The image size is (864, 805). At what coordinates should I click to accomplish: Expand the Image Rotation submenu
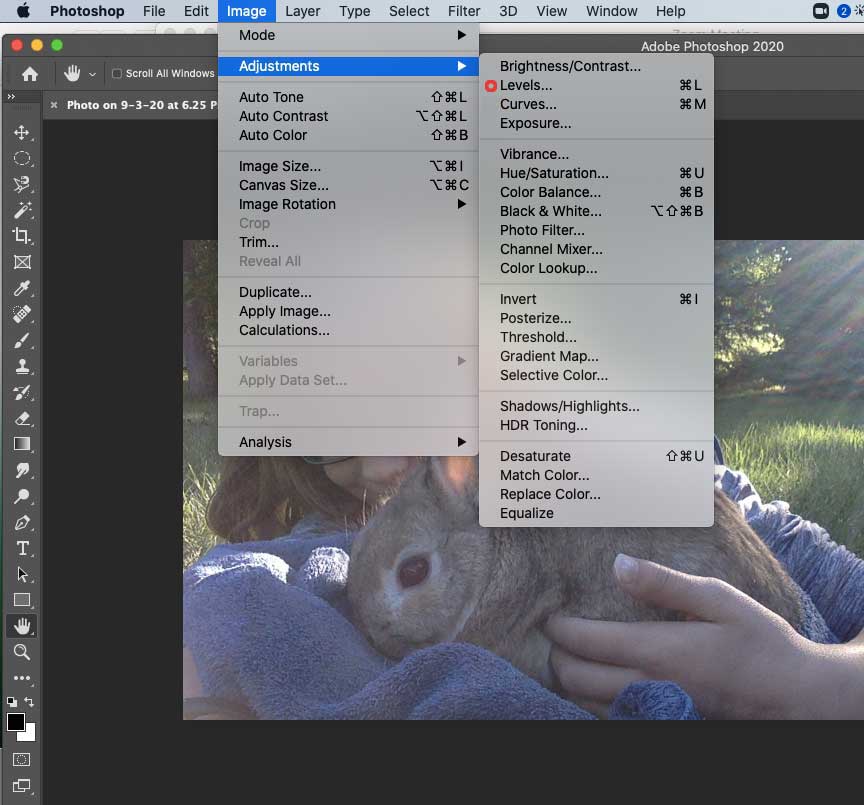(x=348, y=204)
